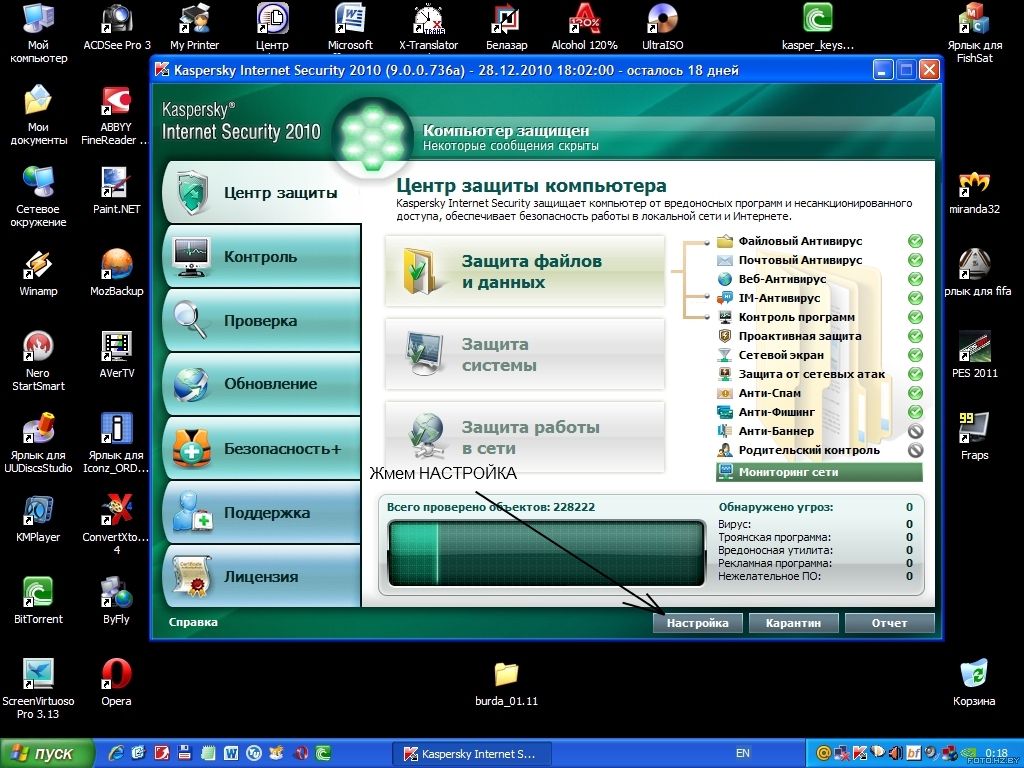Image resolution: width=1024 pixels, height=768 pixels.
Task: Expand Защита работы в сети block
Action: pos(524,438)
